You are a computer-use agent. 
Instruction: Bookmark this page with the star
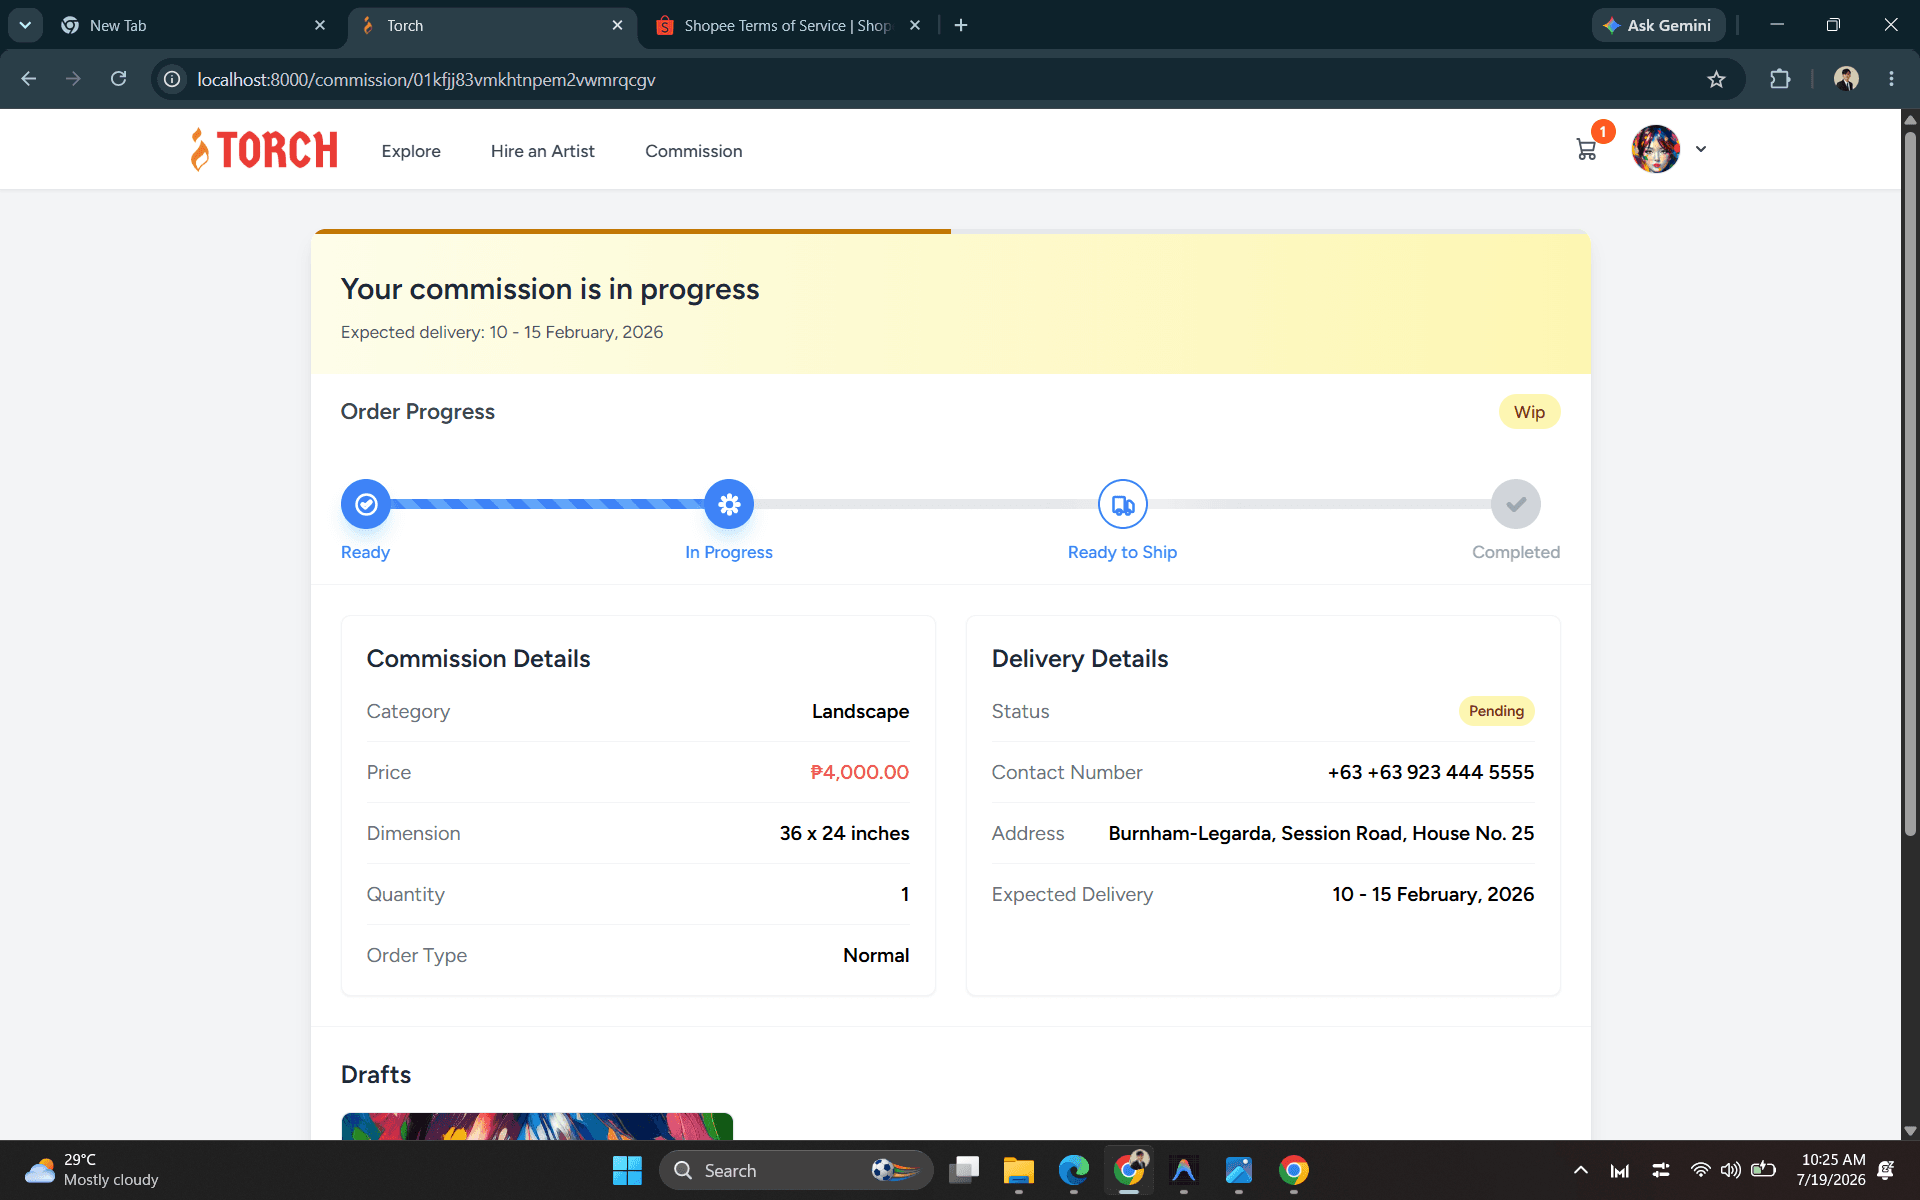coord(1716,79)
